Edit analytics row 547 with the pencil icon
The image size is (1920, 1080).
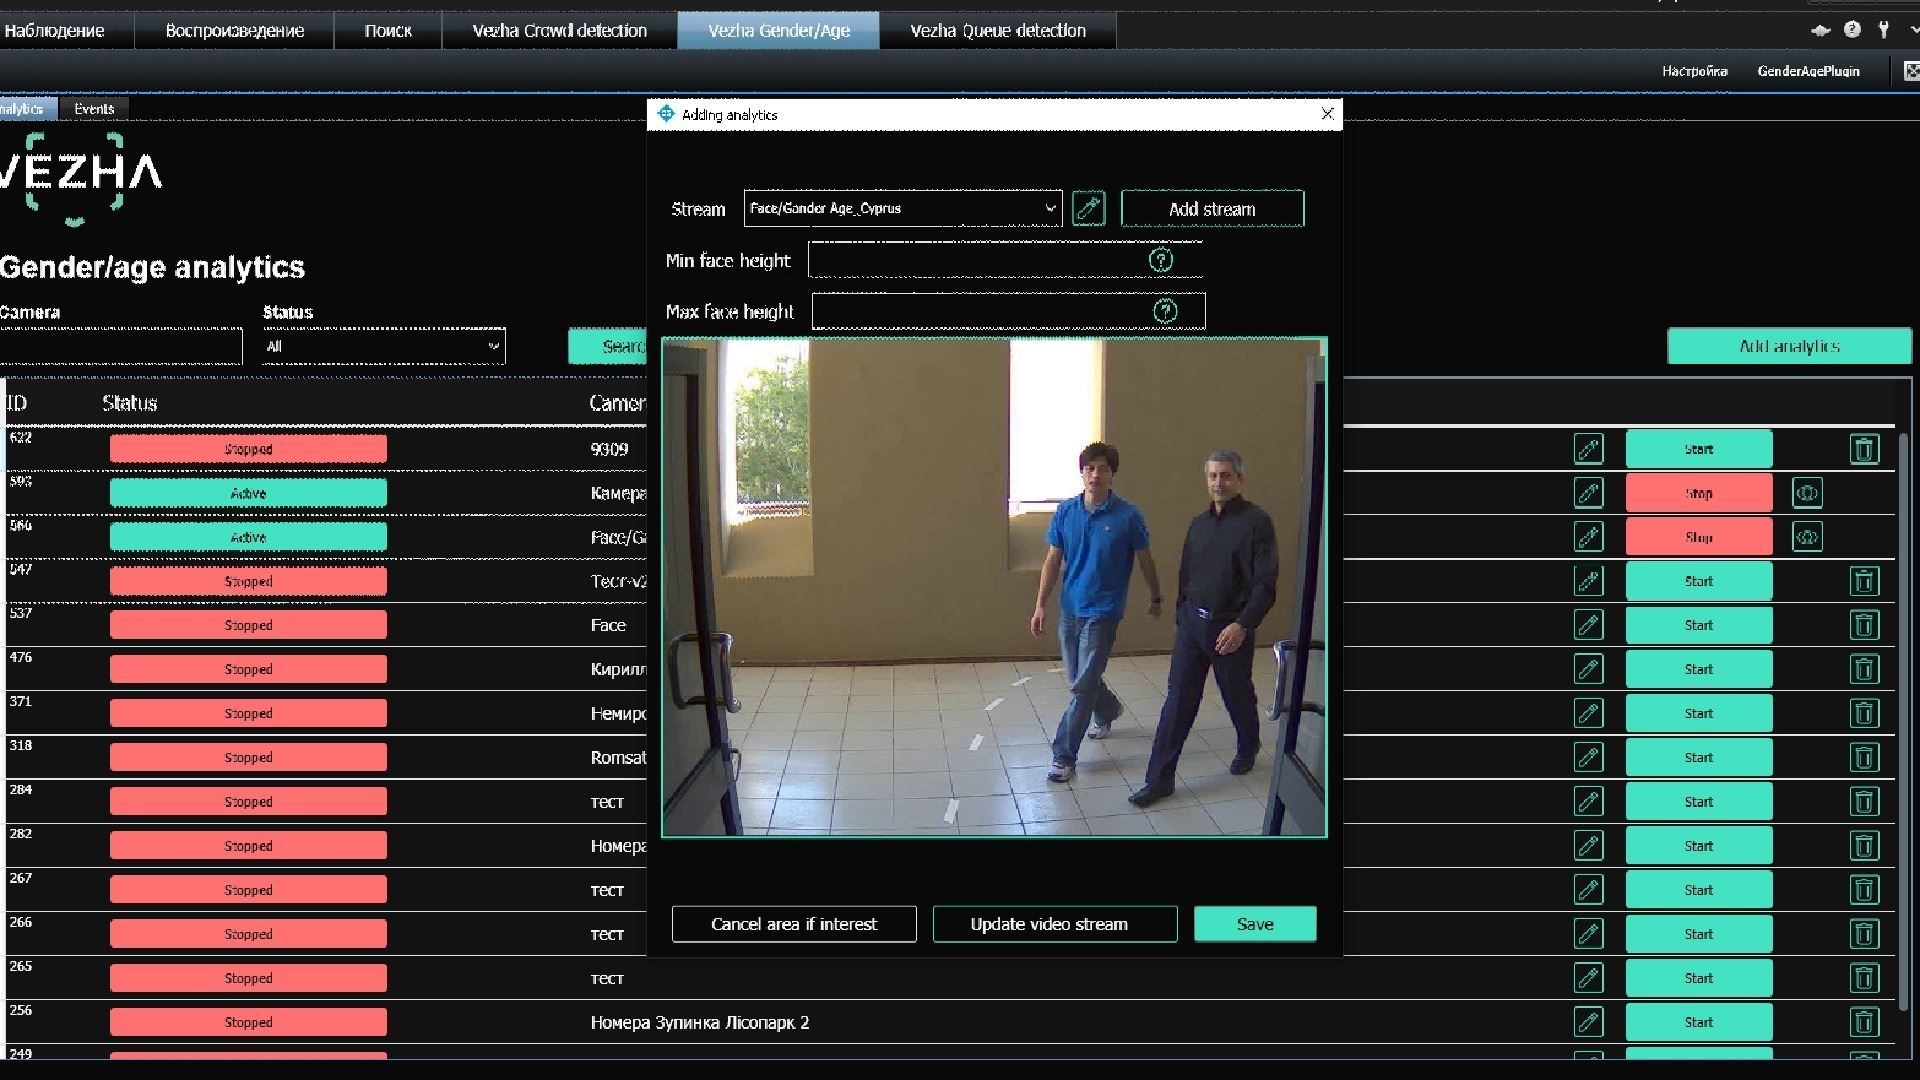[x=1588, y=581]
